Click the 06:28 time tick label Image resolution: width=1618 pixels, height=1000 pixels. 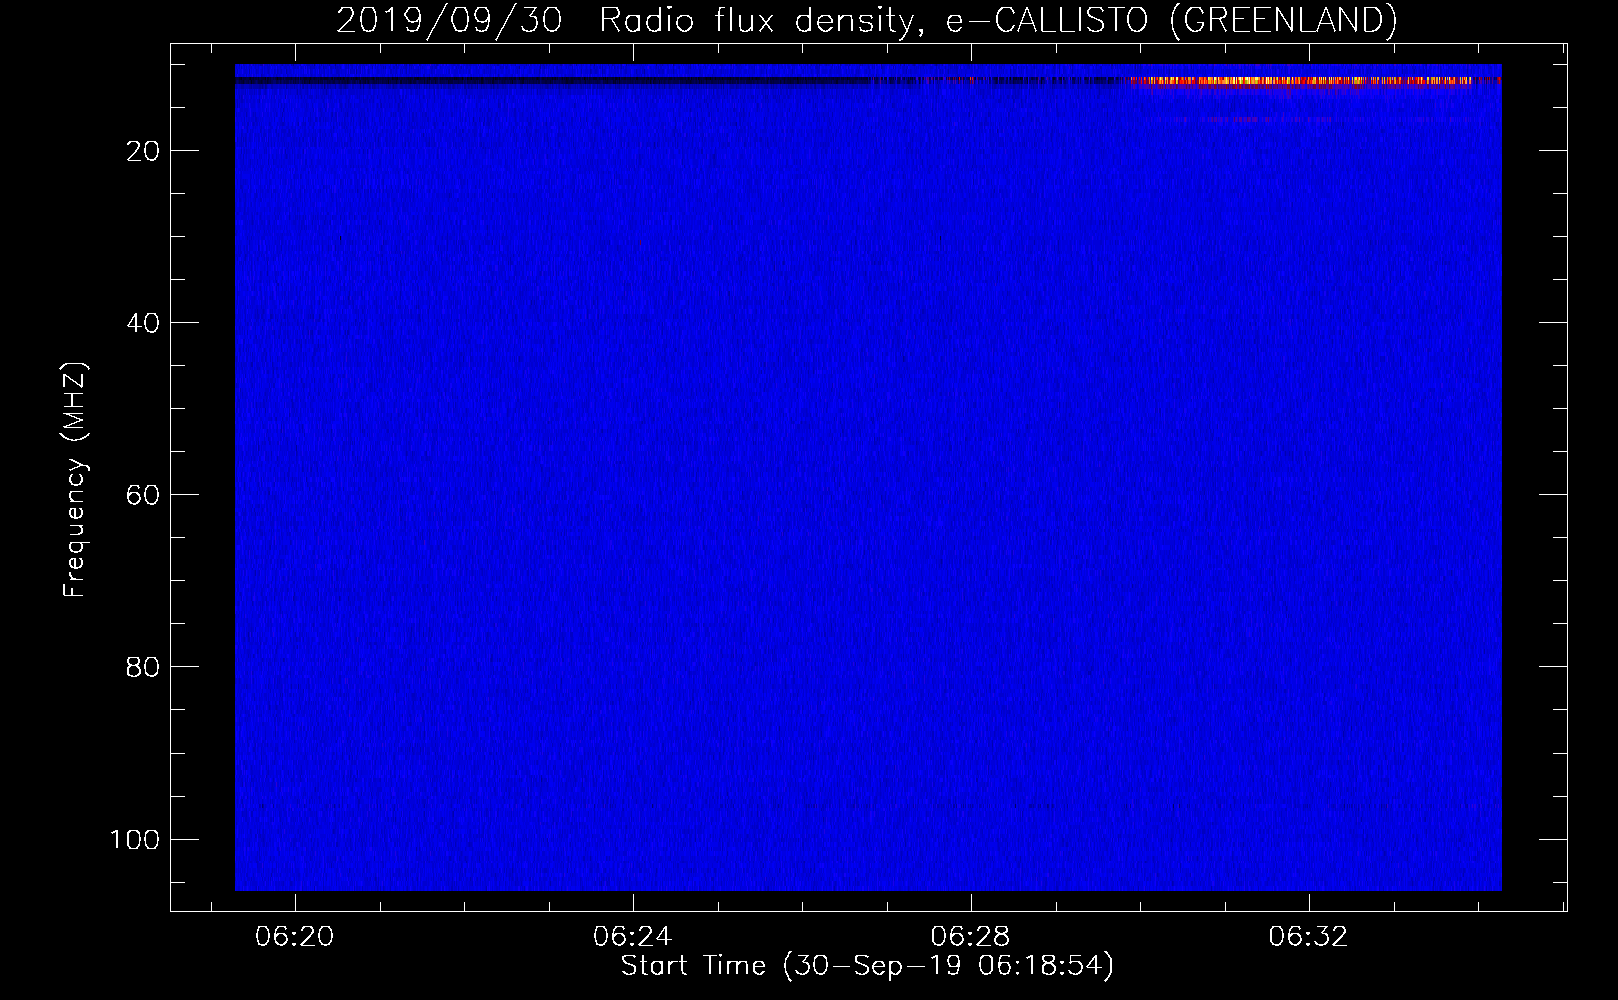pos(970,937)
